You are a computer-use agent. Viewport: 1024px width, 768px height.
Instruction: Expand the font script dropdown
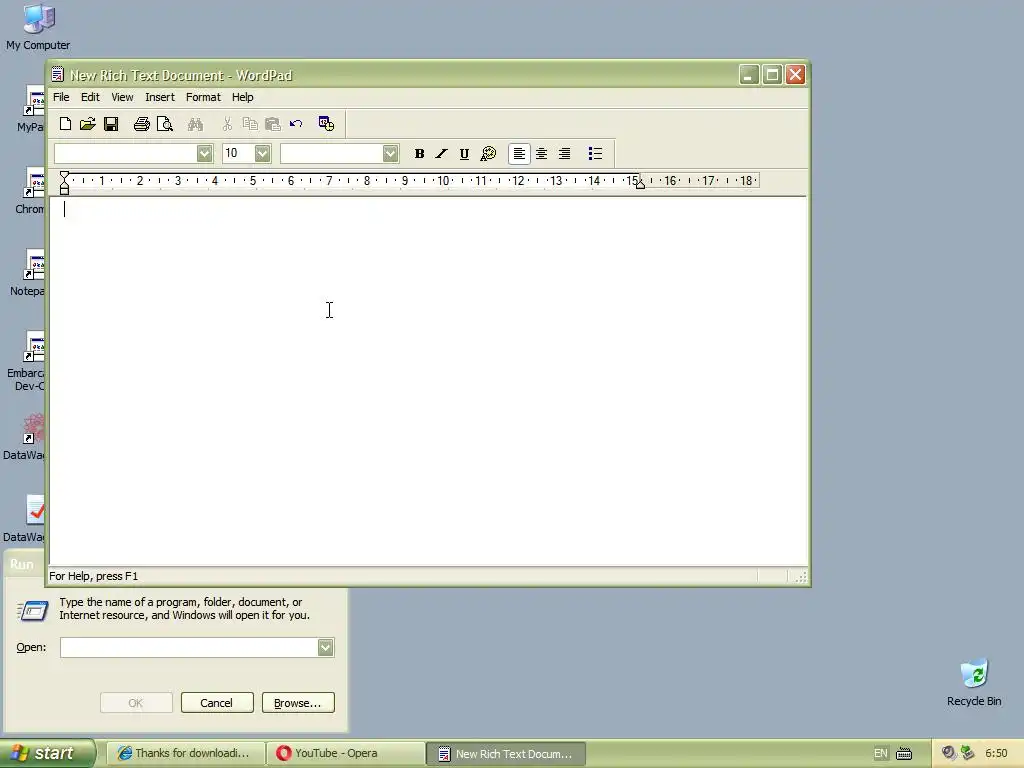coord(391,153)
